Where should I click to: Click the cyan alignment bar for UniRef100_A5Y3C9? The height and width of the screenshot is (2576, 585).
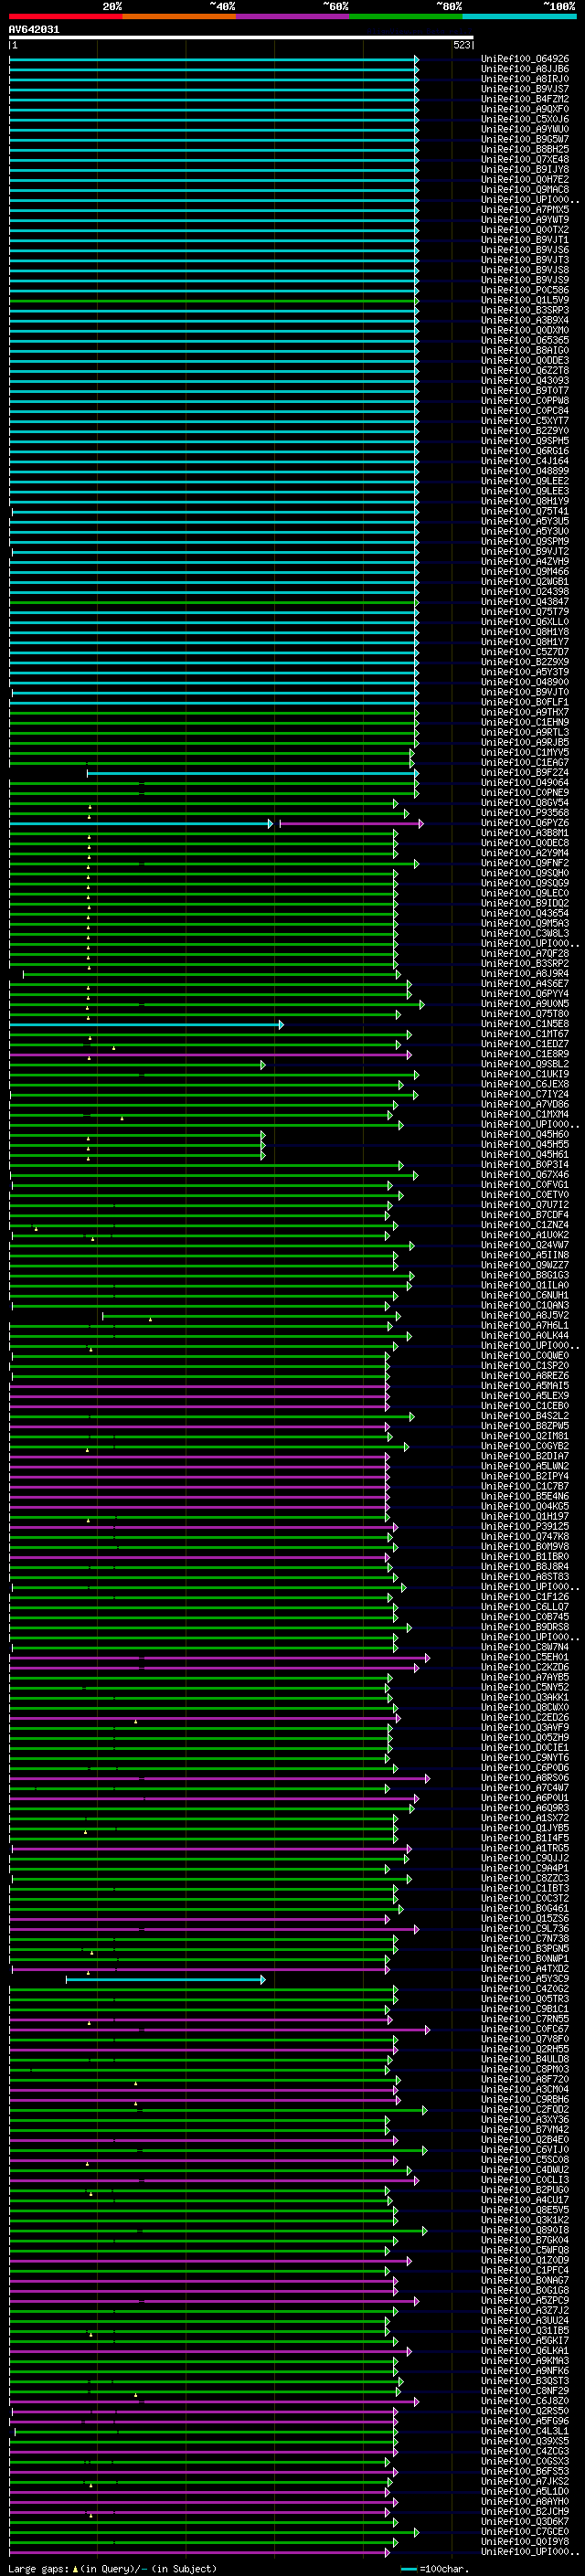click(x=166, y=1979)
